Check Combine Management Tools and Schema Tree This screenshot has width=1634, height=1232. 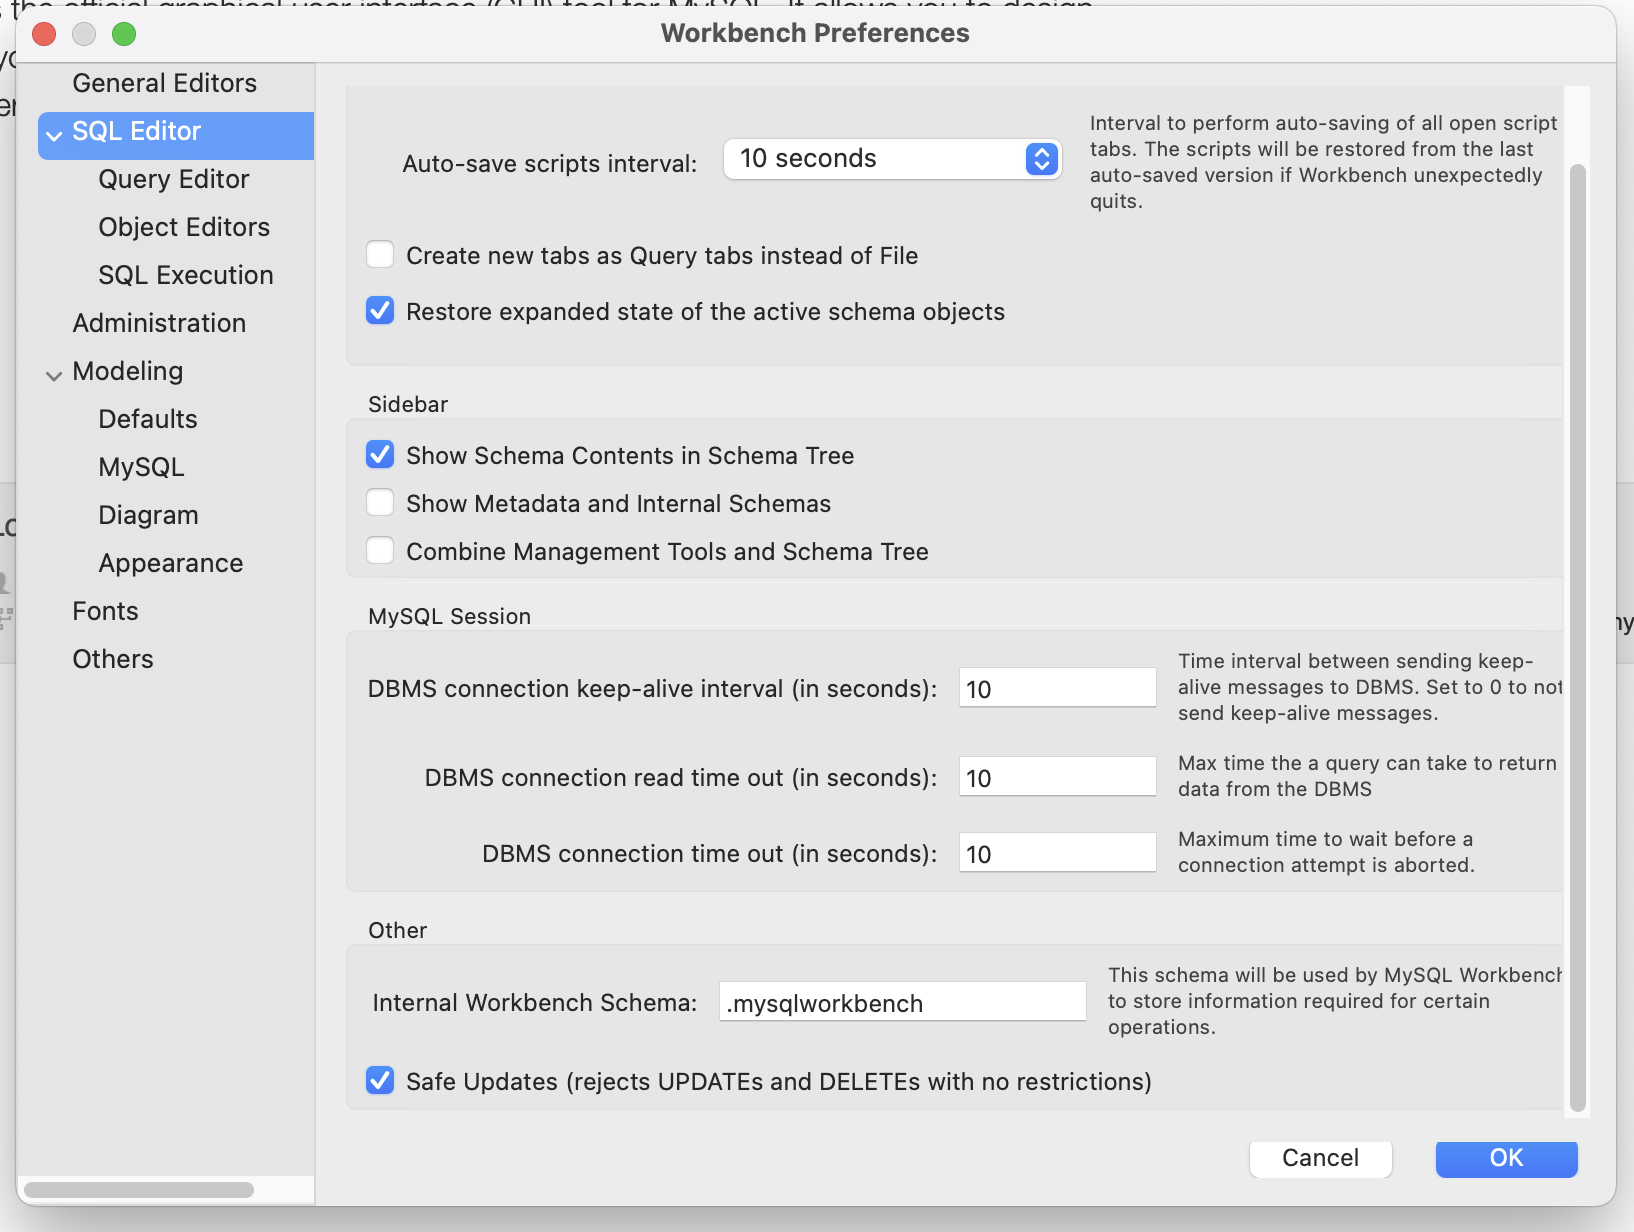pos(380,550)
